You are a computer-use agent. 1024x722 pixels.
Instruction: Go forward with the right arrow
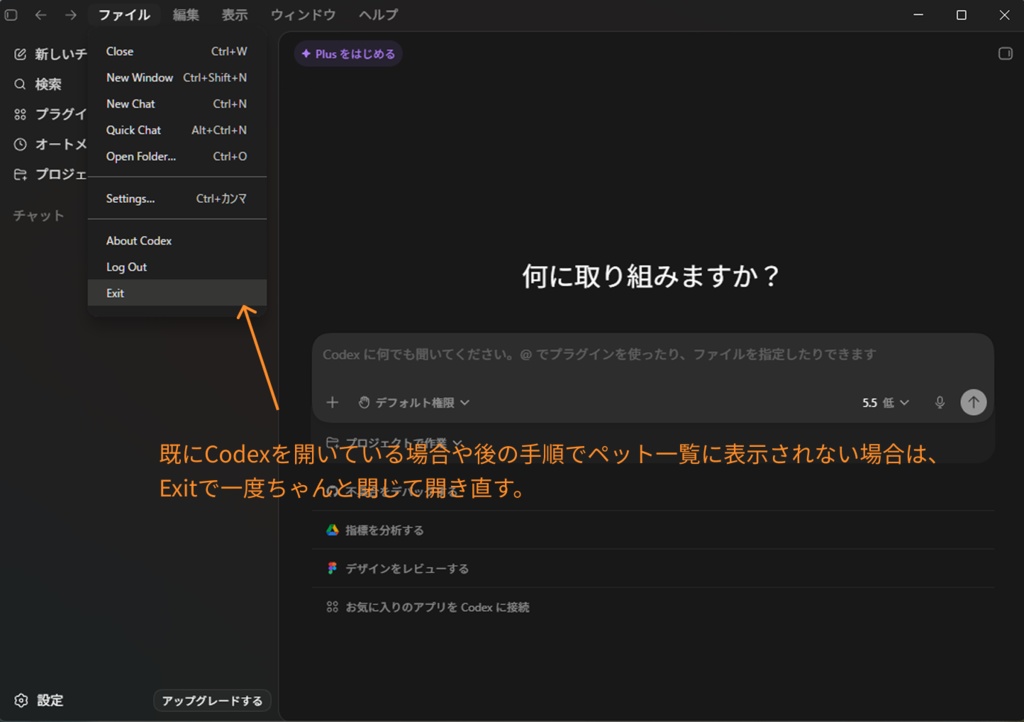coord(71,14)
